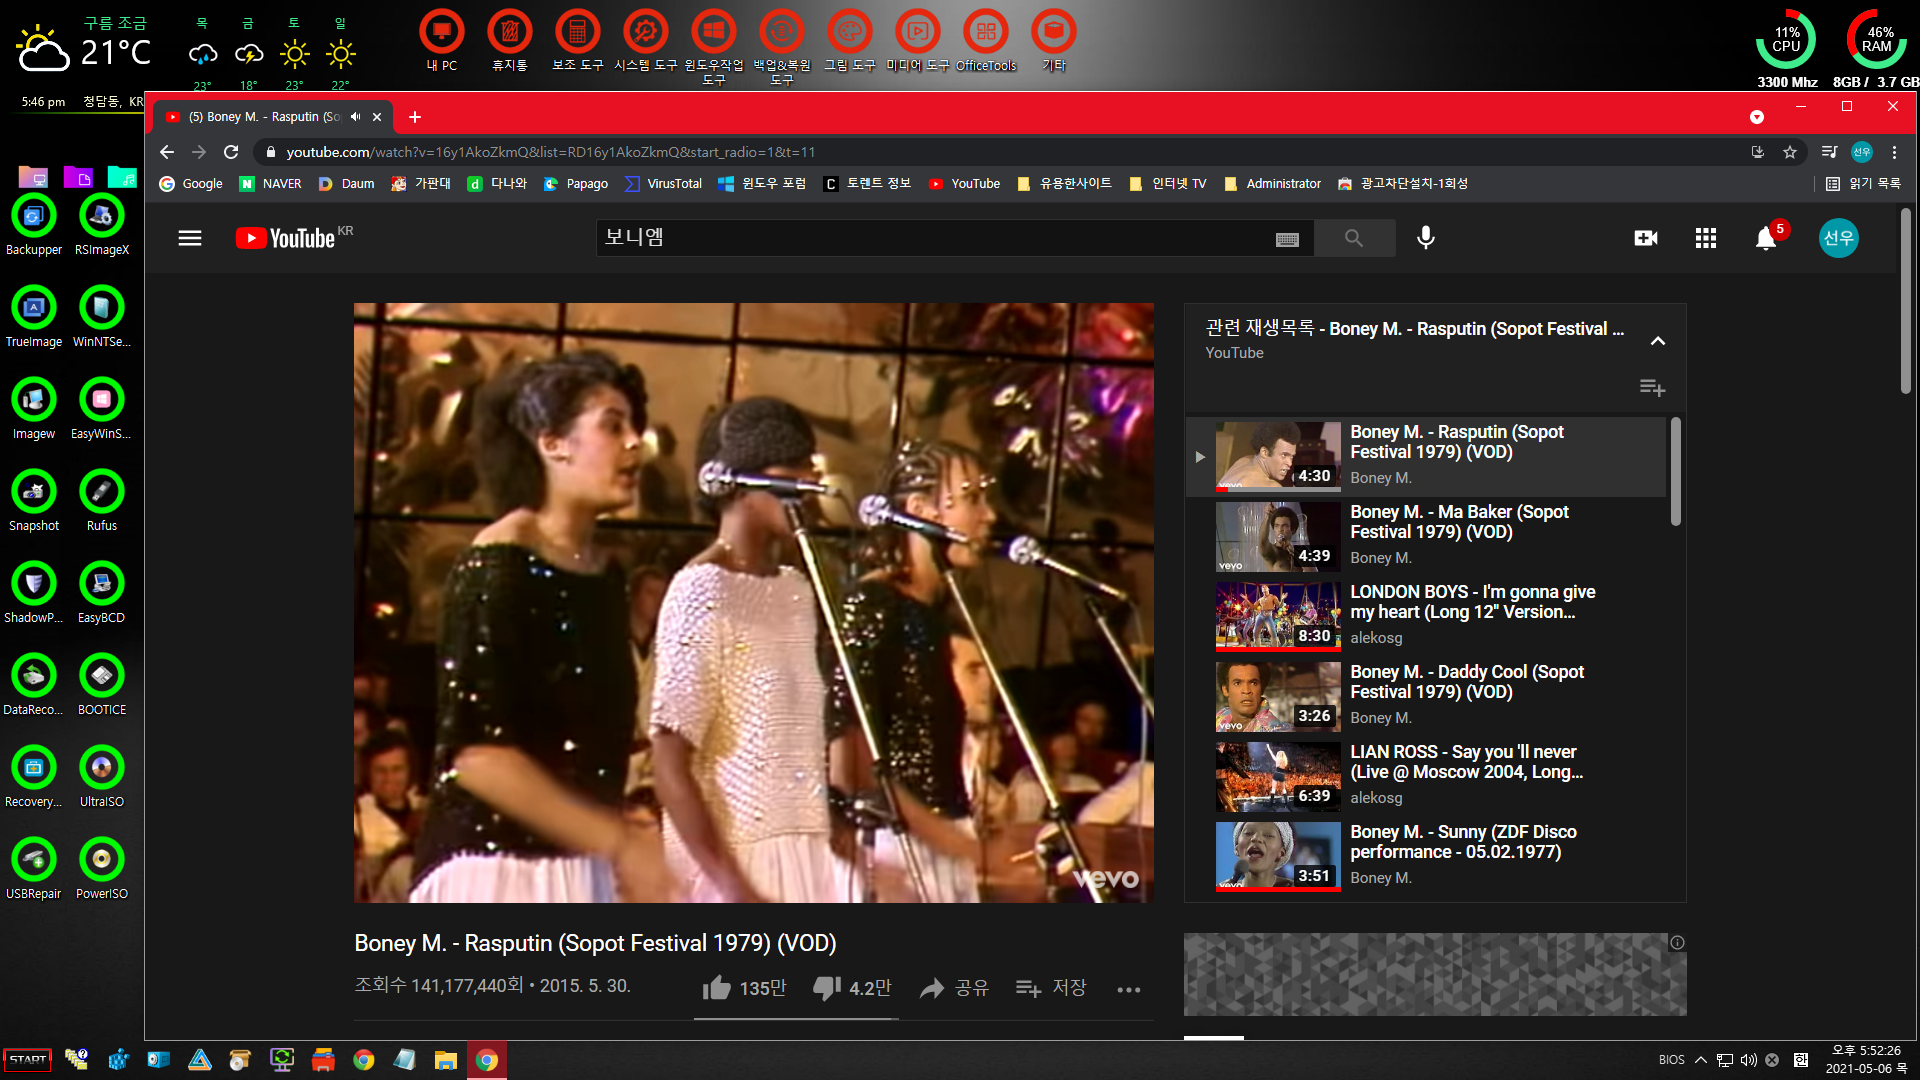The height and width of the screenshot is (1080, 1920).
Task: Open the NAVER bookmark
Action: pos(270,184)
